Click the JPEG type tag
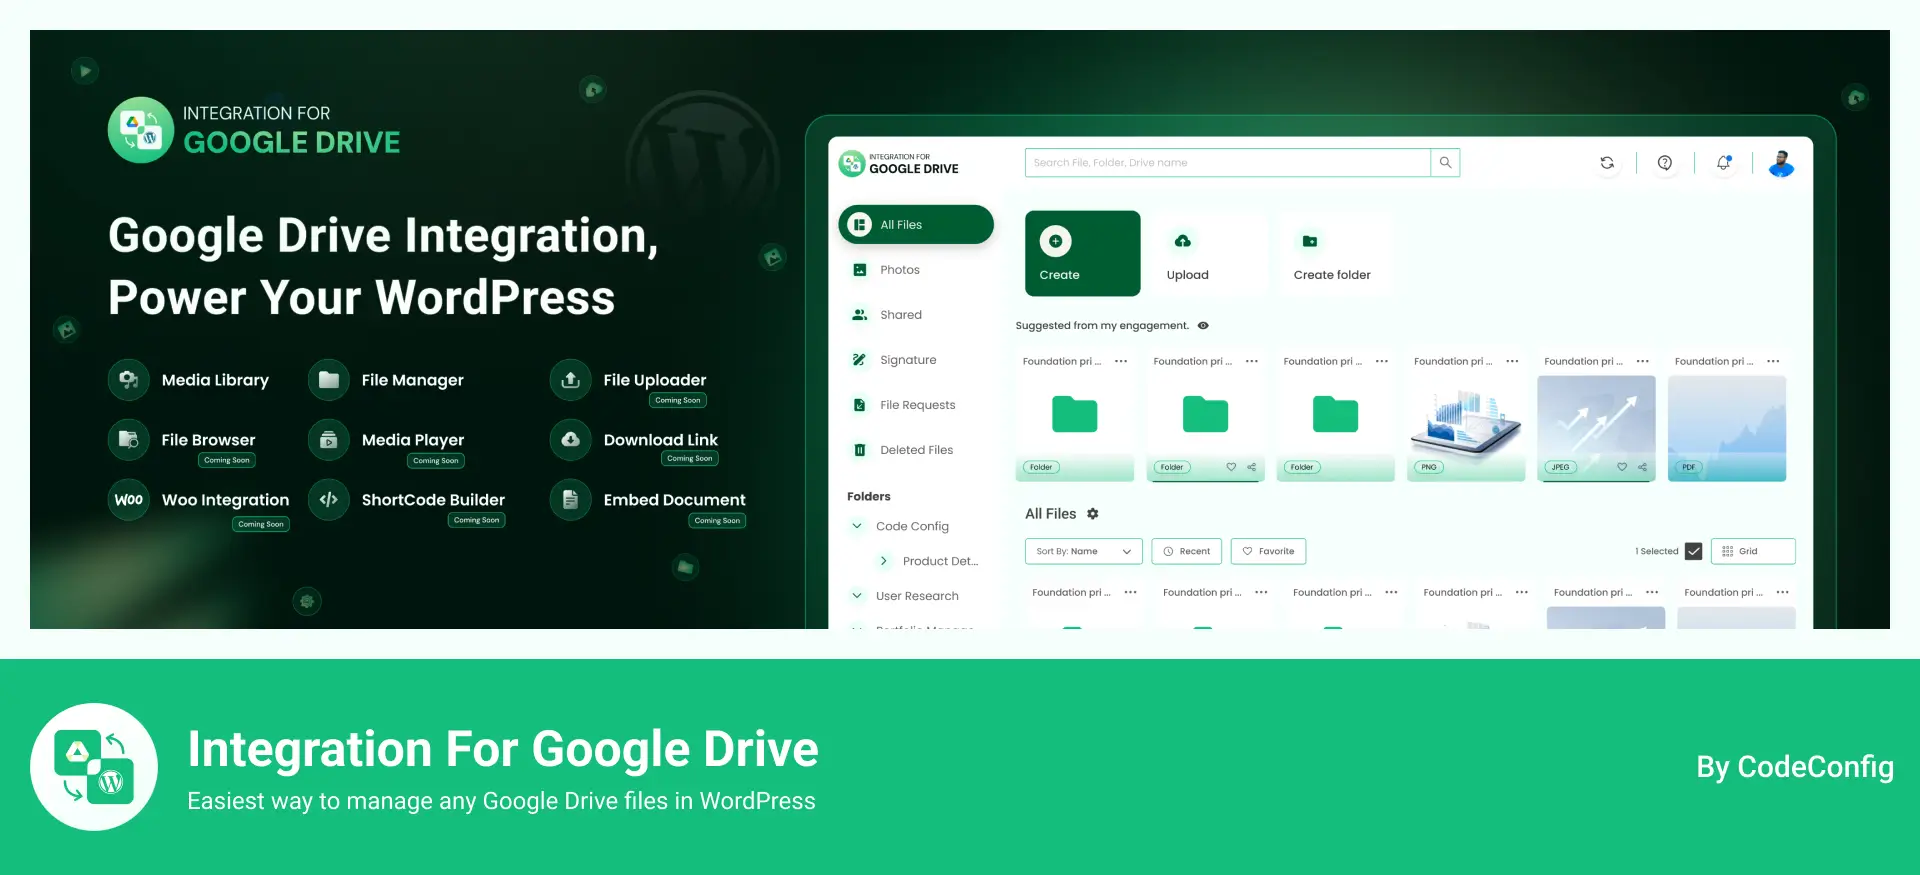Image resolution: width=1920 pixels, height=875 pixels. click(1560, 467)
